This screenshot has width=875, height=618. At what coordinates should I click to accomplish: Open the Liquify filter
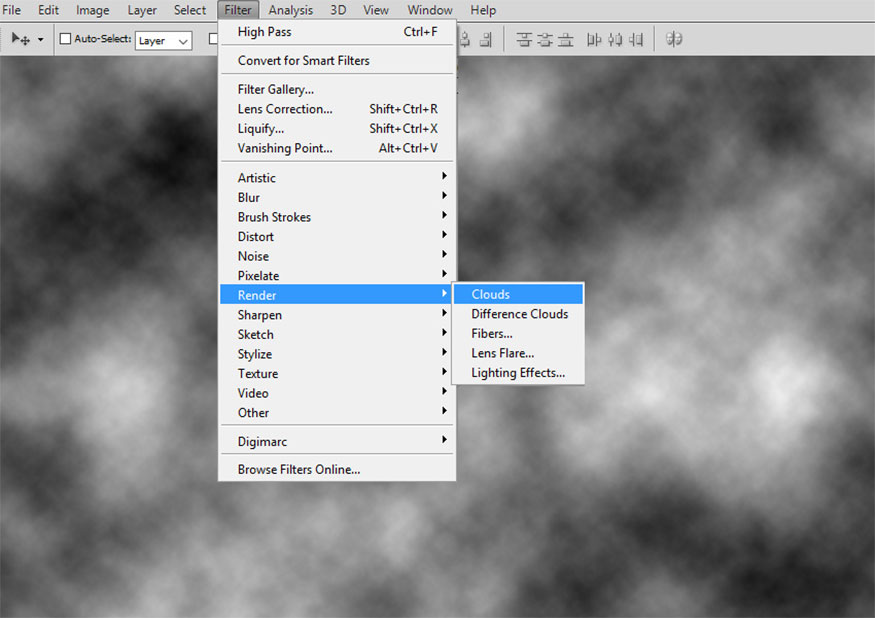pos(337,128)
